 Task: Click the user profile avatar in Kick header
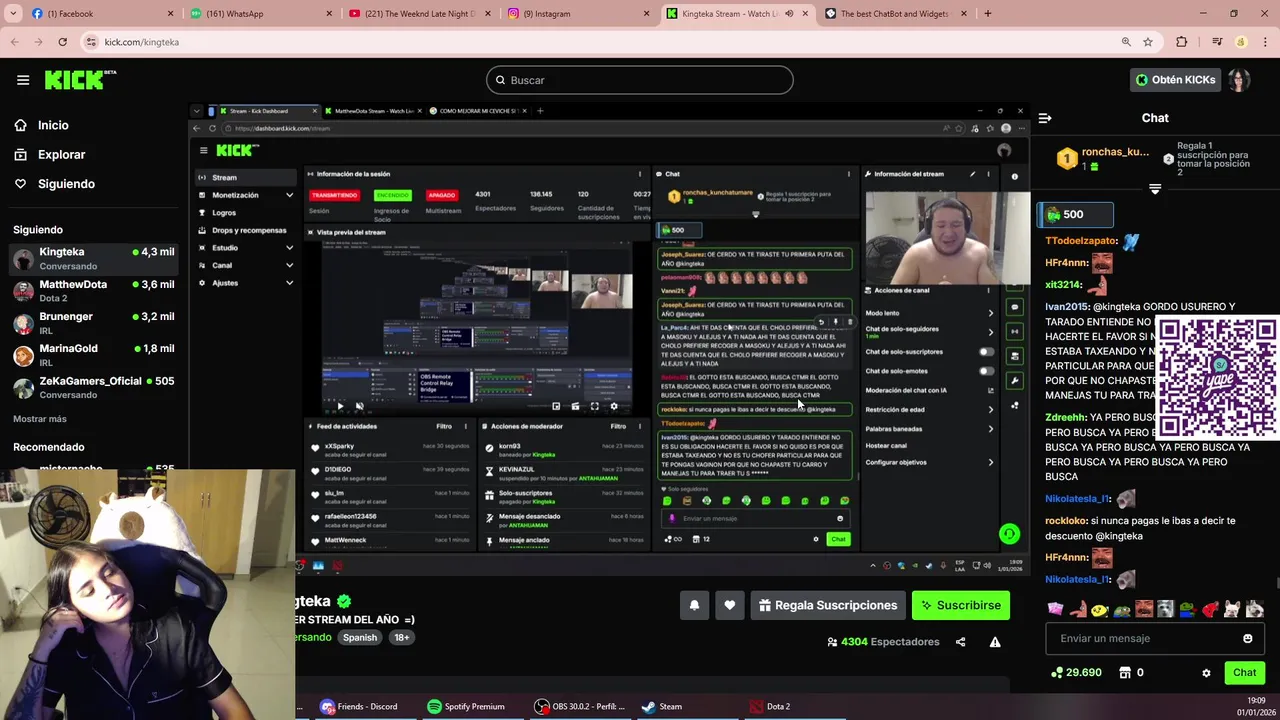(1239, 80)
